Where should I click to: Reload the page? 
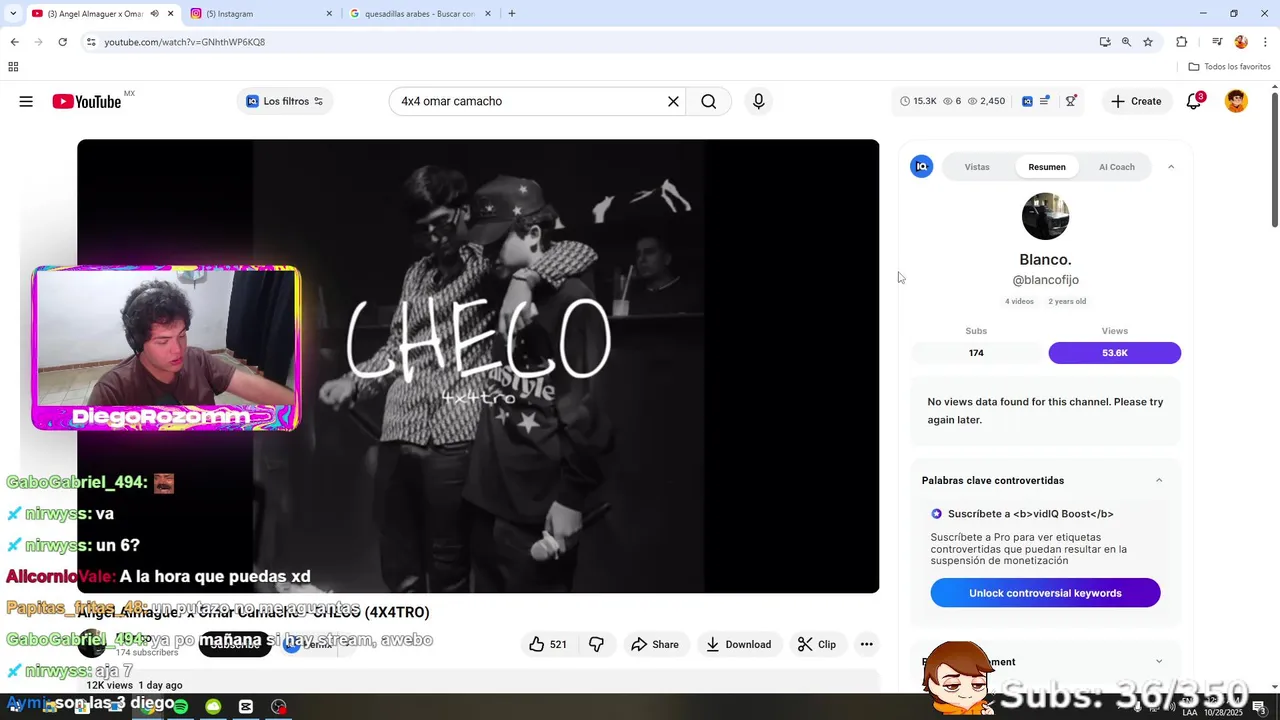pyautogui.click(x=62, y=42)
